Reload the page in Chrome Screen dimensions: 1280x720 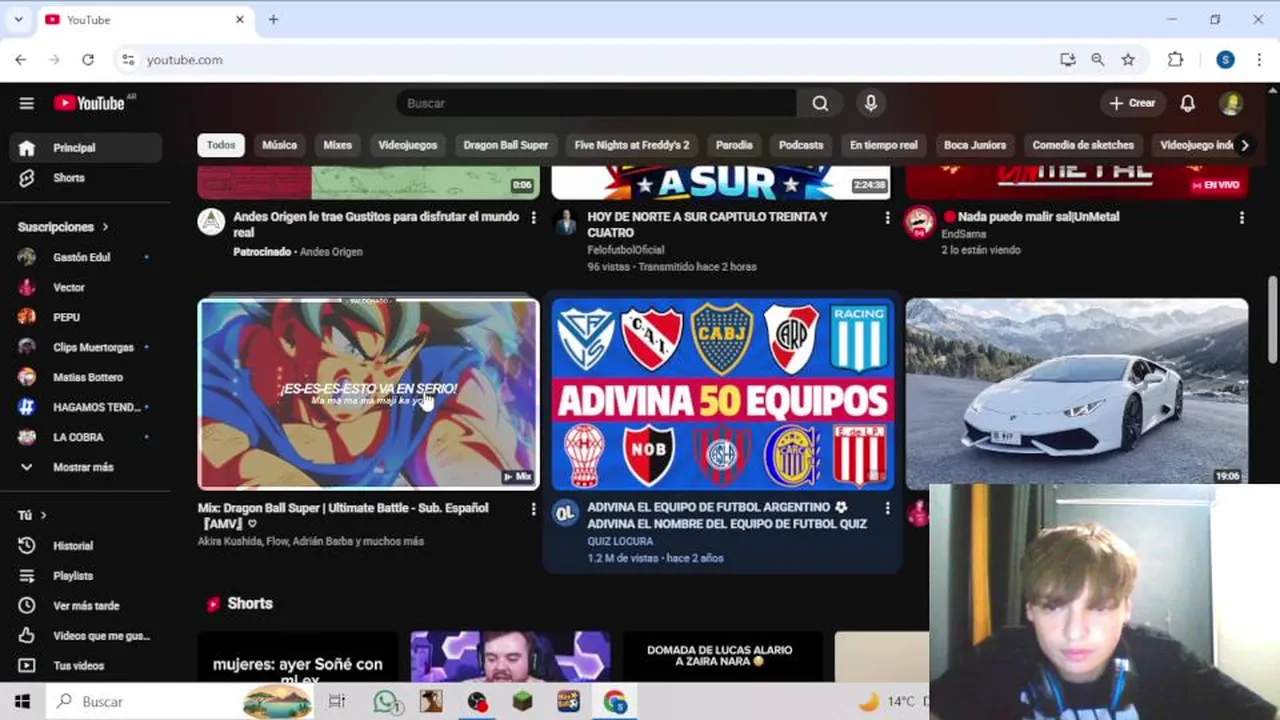pos(88,60)
